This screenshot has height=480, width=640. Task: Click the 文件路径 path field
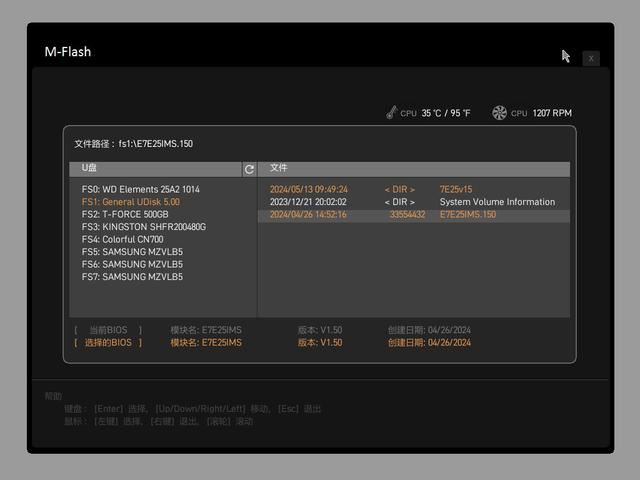(134, 144)
